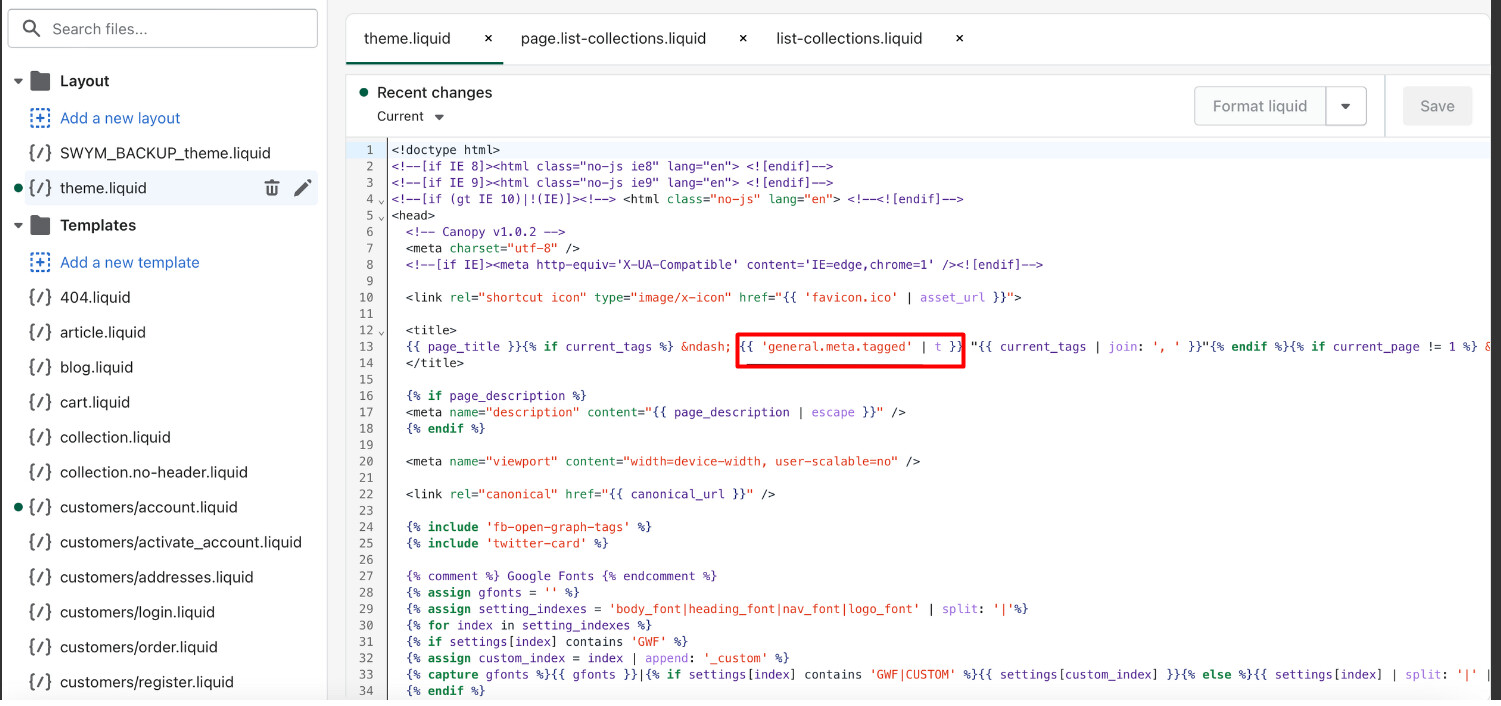
Task: Open the Format liquid dropdown arrow
Action: pos(1346,106)
